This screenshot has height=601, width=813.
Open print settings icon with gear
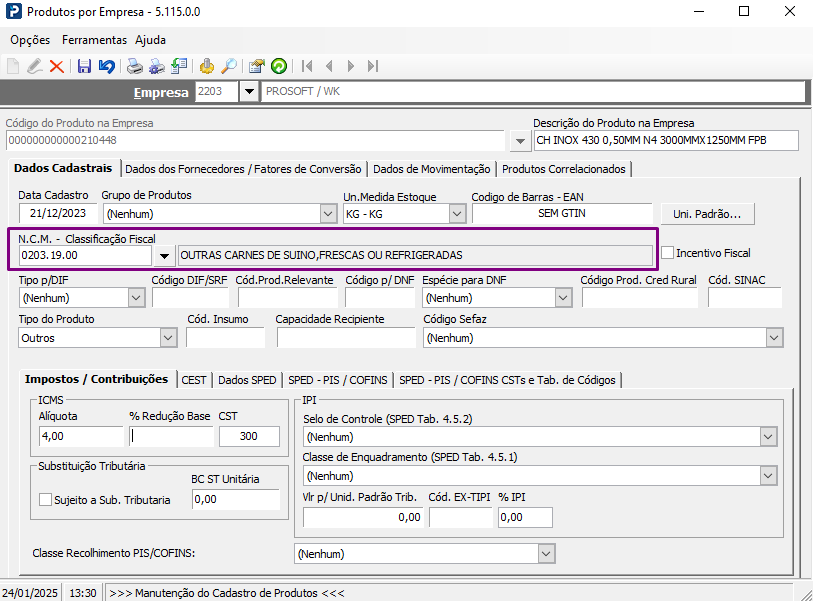pyautogui.click(x=157, y=66)
